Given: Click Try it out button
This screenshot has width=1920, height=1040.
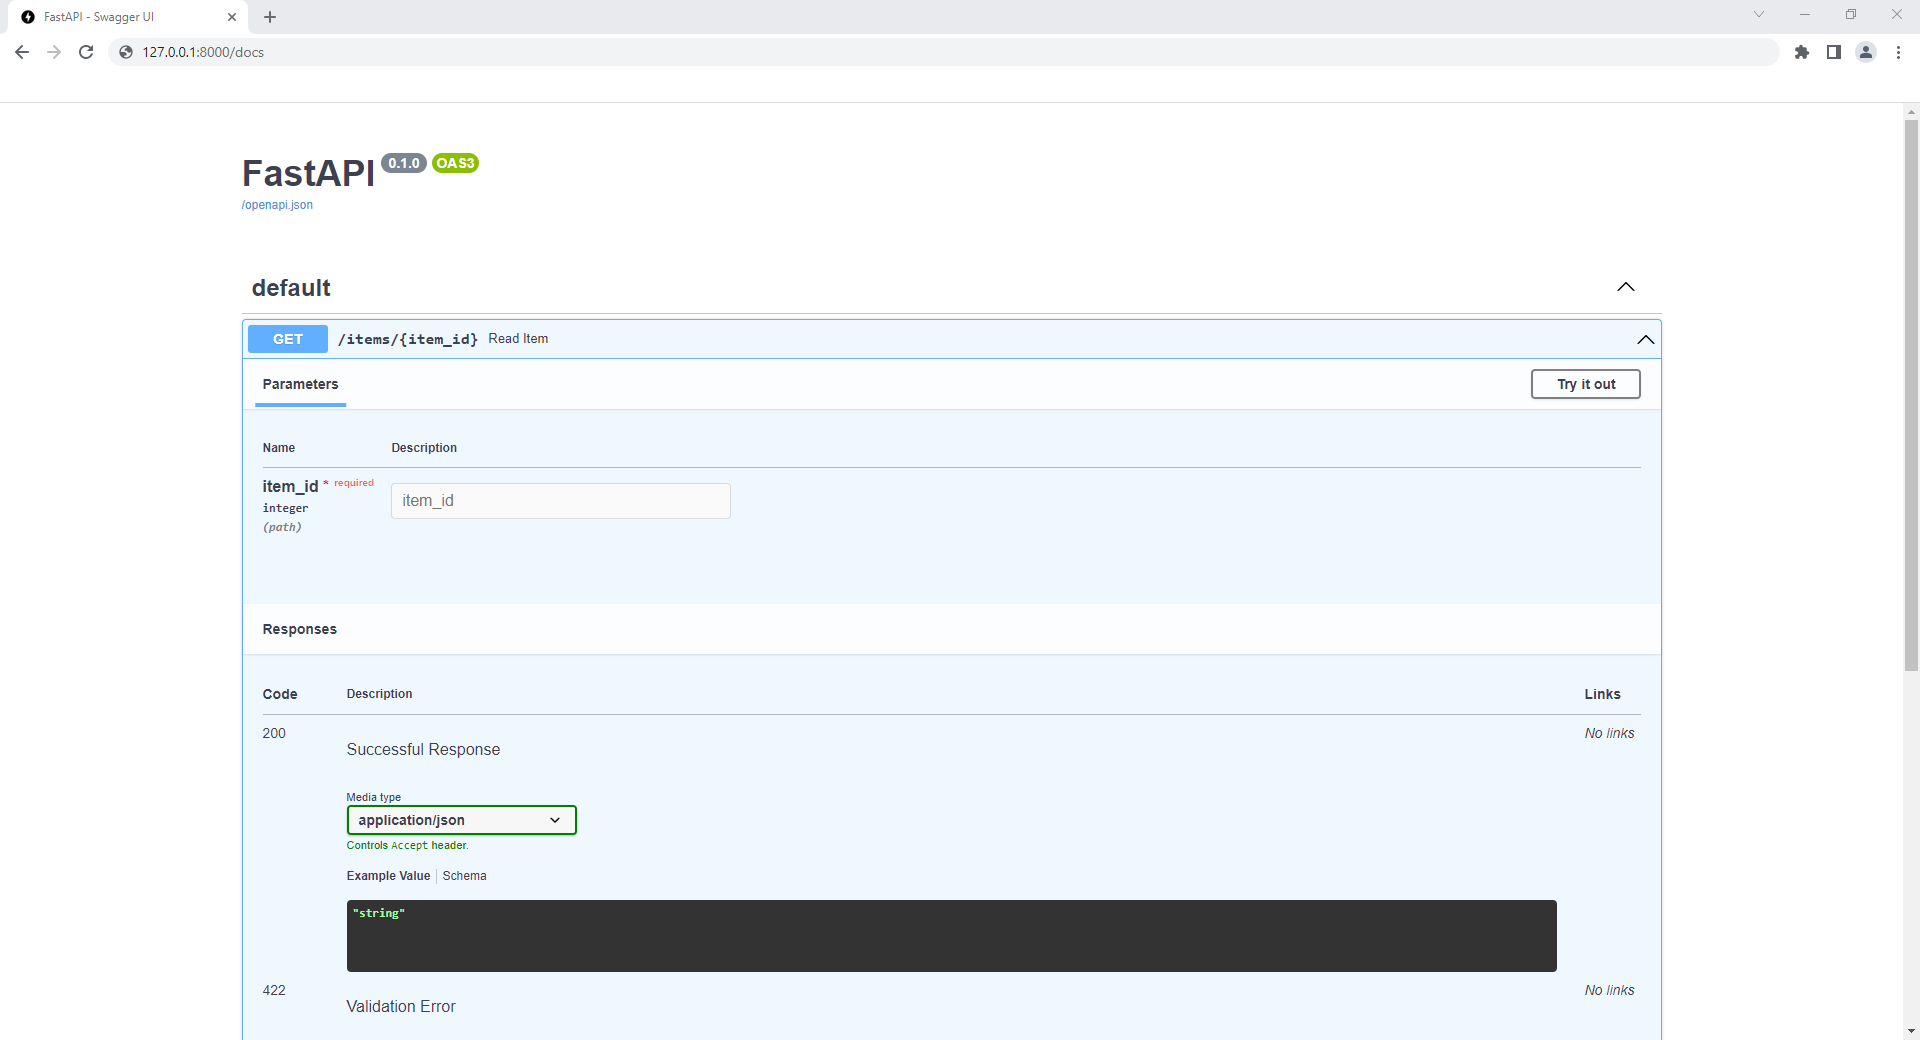Looking at the screenshot, I should pos(1586,384).
